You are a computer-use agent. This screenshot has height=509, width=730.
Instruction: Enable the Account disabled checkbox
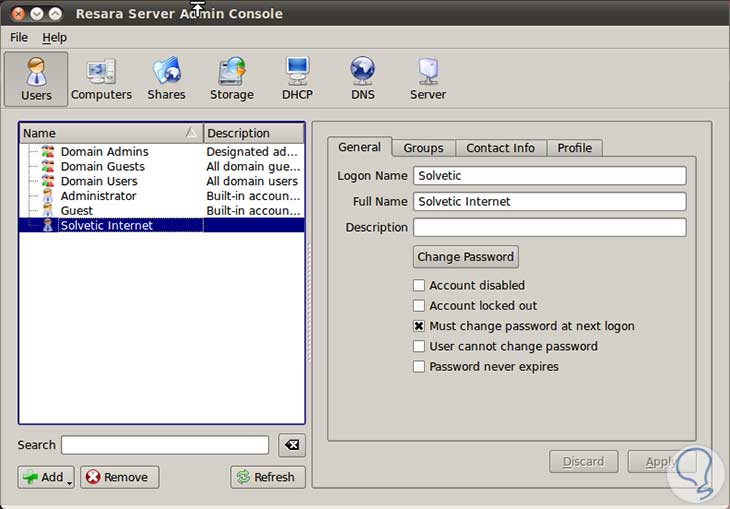(420, 286)
